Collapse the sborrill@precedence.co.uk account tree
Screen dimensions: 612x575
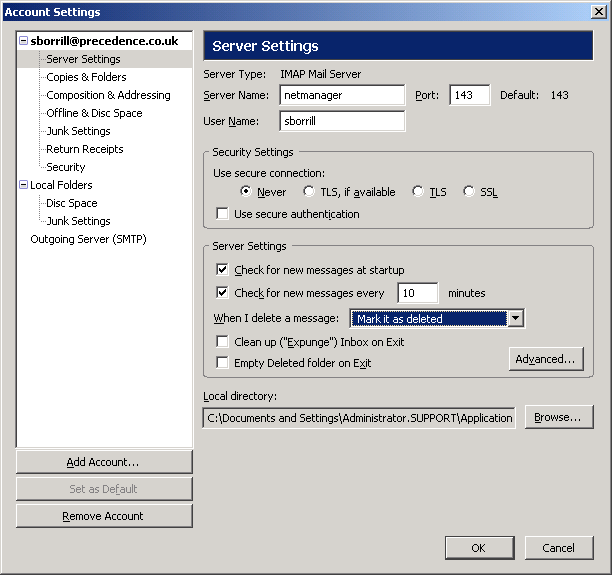click(x=23, y=41)
